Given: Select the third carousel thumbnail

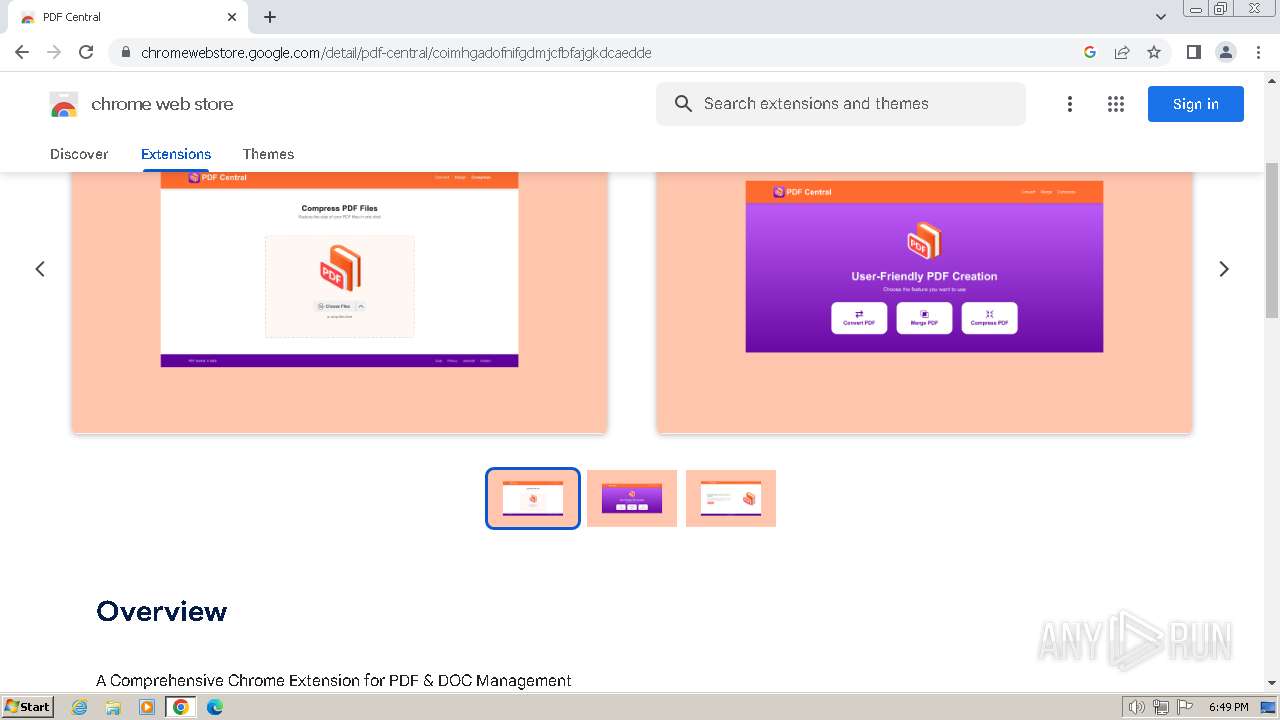Looking at the screenshot, I should coord(731,498).
